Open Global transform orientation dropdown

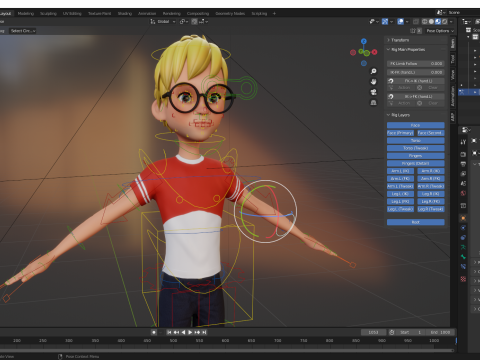click(x=163, y=22)
